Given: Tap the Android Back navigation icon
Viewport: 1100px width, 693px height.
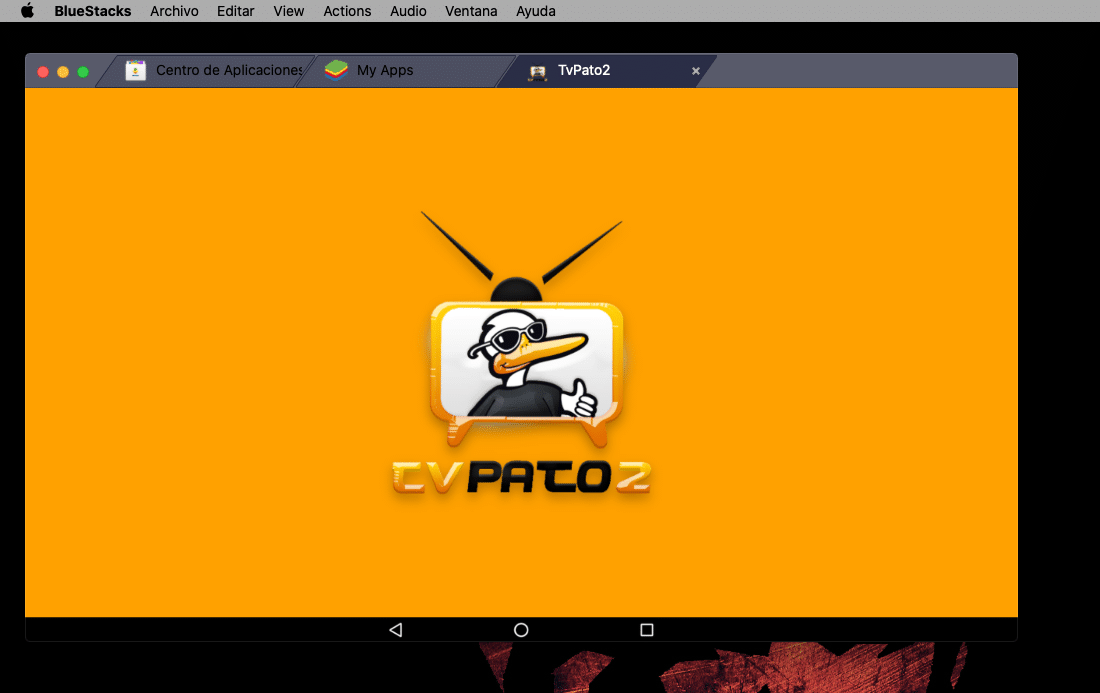Looking at the screenshot, I should point(395,629).
